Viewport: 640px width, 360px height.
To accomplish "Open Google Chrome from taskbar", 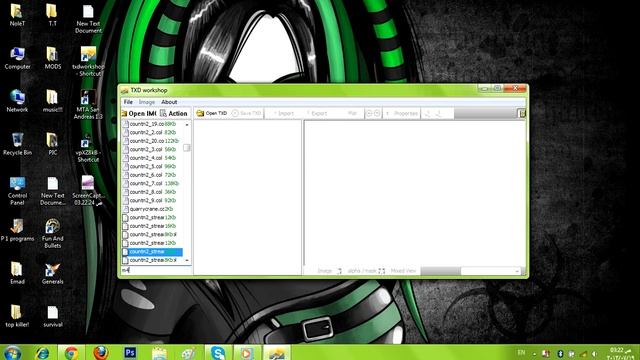I will click(71, 353).
